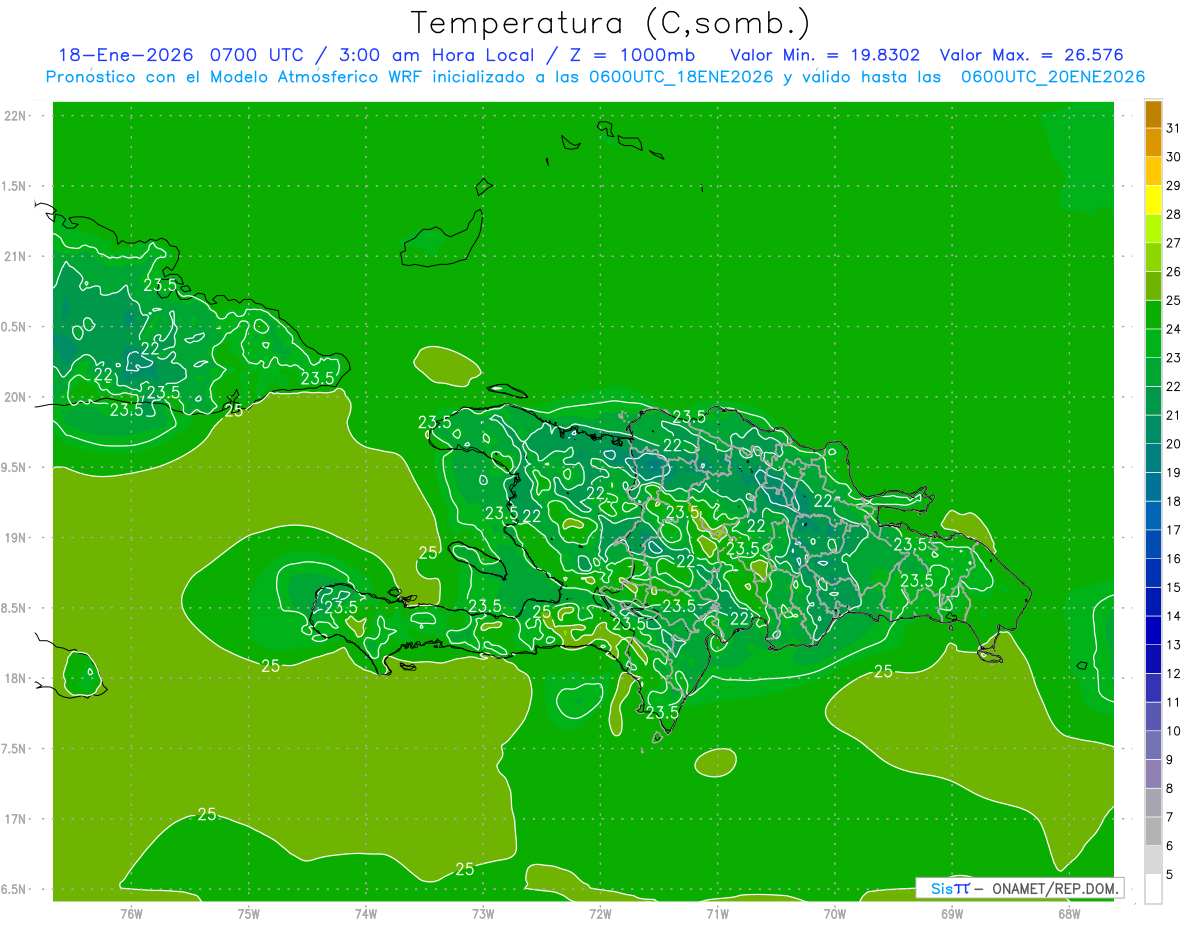This screenshot has height=927, width=1200.
Task: Click the legend value "14"
Action: [x=1174, y=616]
